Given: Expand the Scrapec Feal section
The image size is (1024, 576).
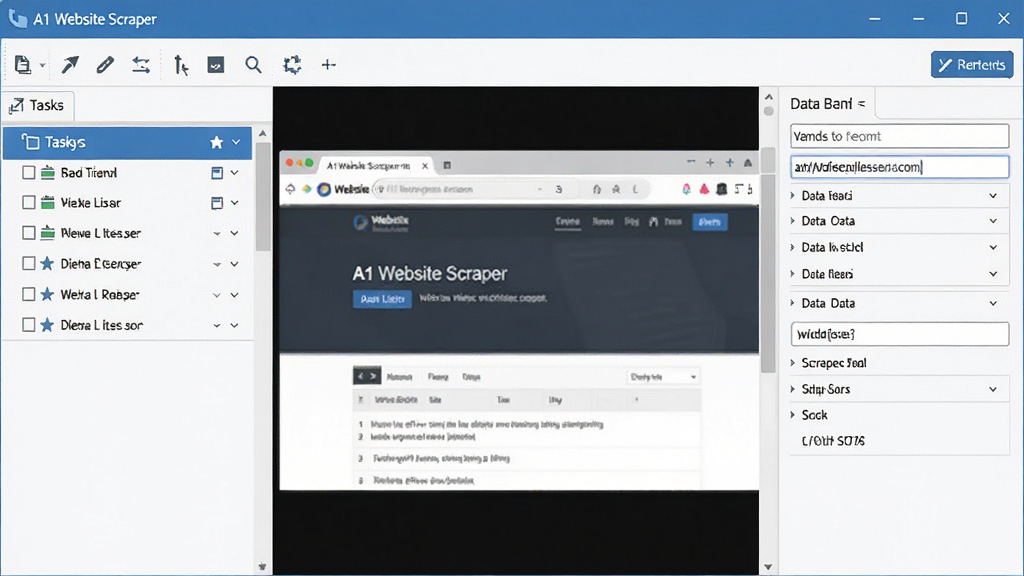Looking at the screenshot, I should click(x=899, y=363).
